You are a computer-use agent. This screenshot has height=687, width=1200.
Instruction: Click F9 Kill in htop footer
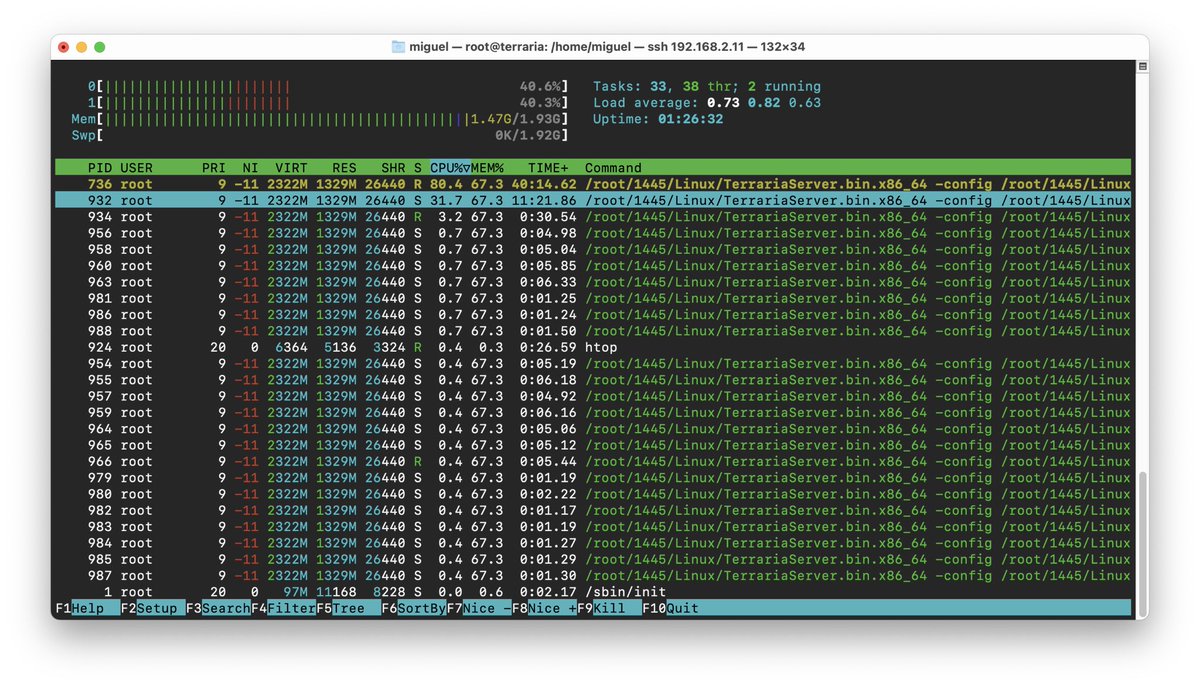[x=609, y=608]
